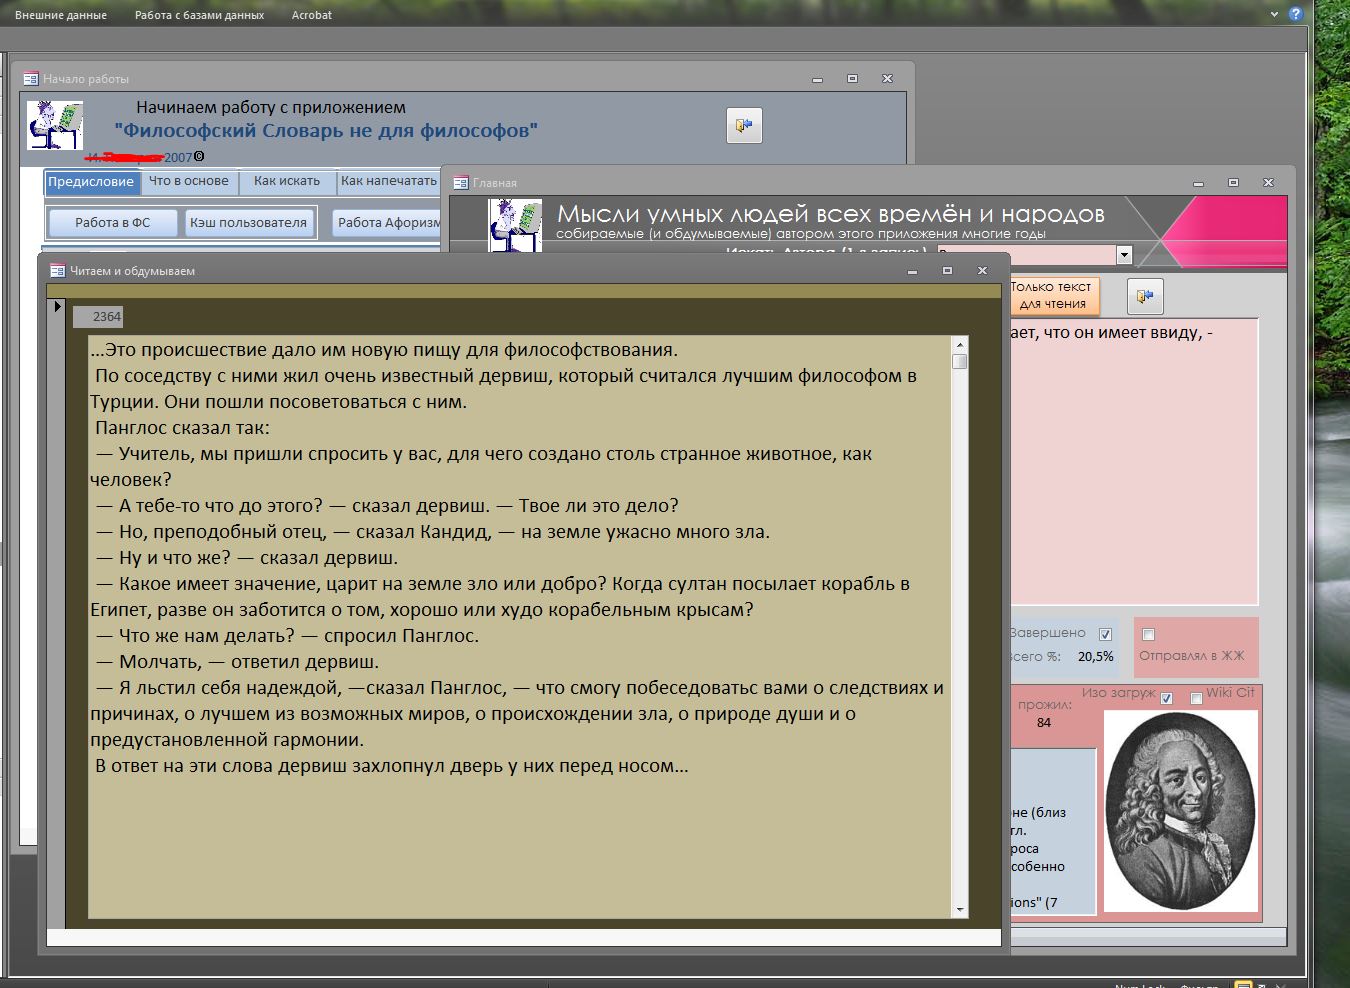Maximize the Читаем и обдумываем window
This screenshot has height=988, width=1350.
[x=947, y=271]
